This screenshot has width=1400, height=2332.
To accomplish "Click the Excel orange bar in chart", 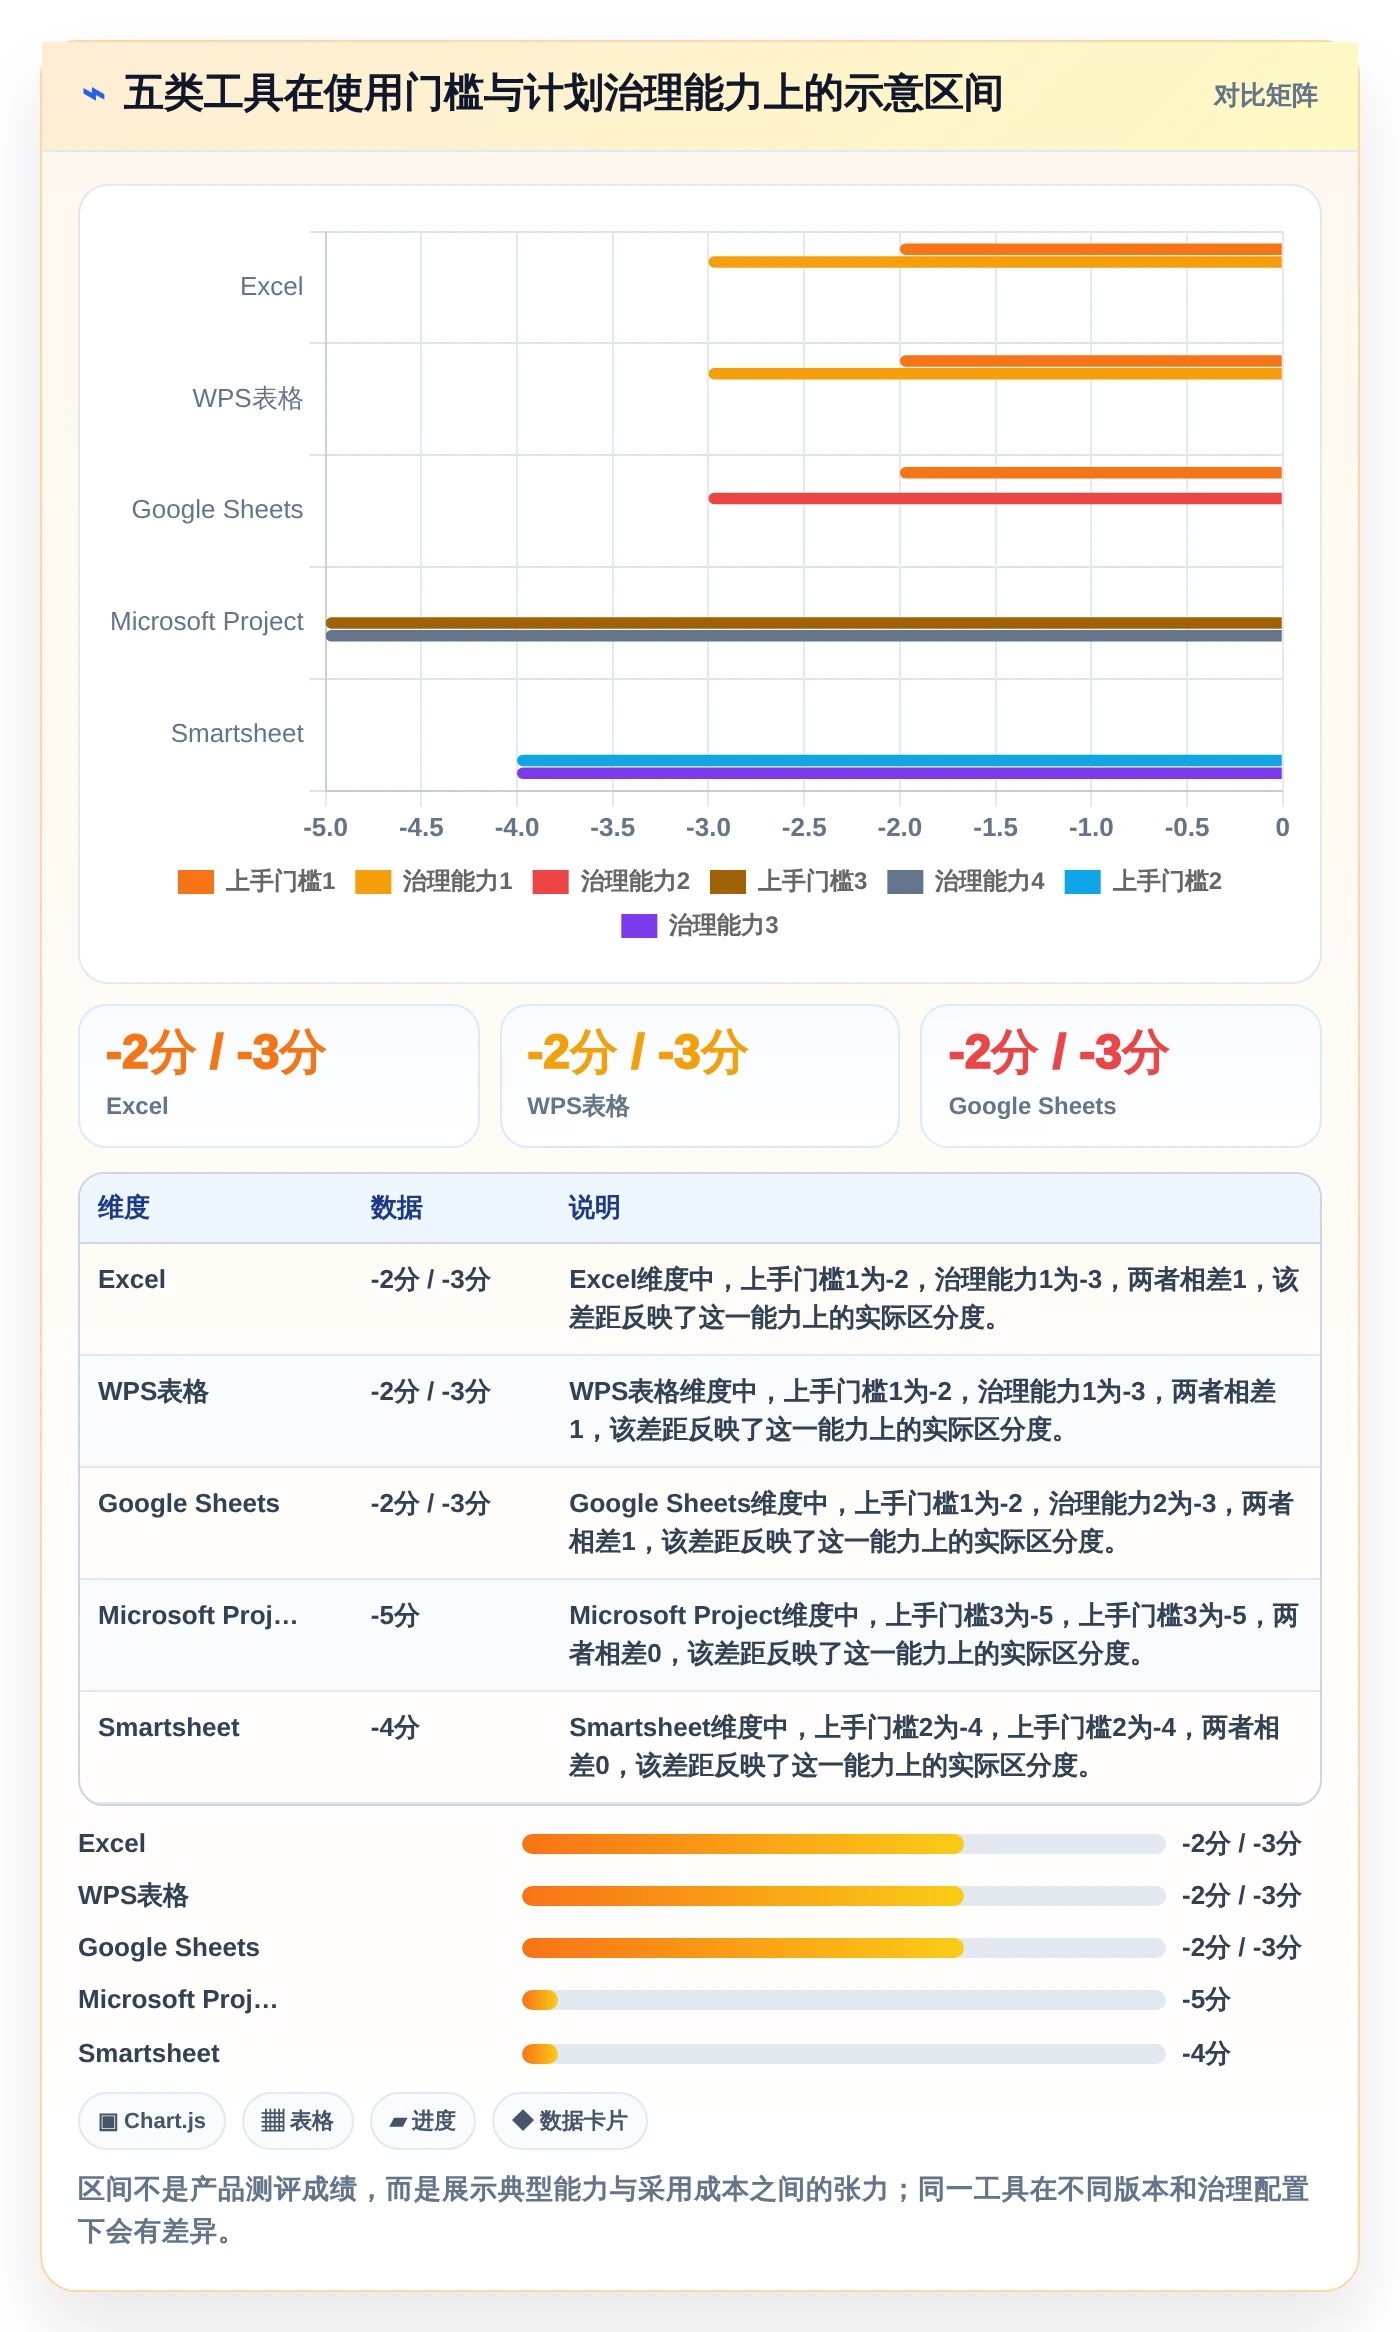I will (x=1091, y=250).
